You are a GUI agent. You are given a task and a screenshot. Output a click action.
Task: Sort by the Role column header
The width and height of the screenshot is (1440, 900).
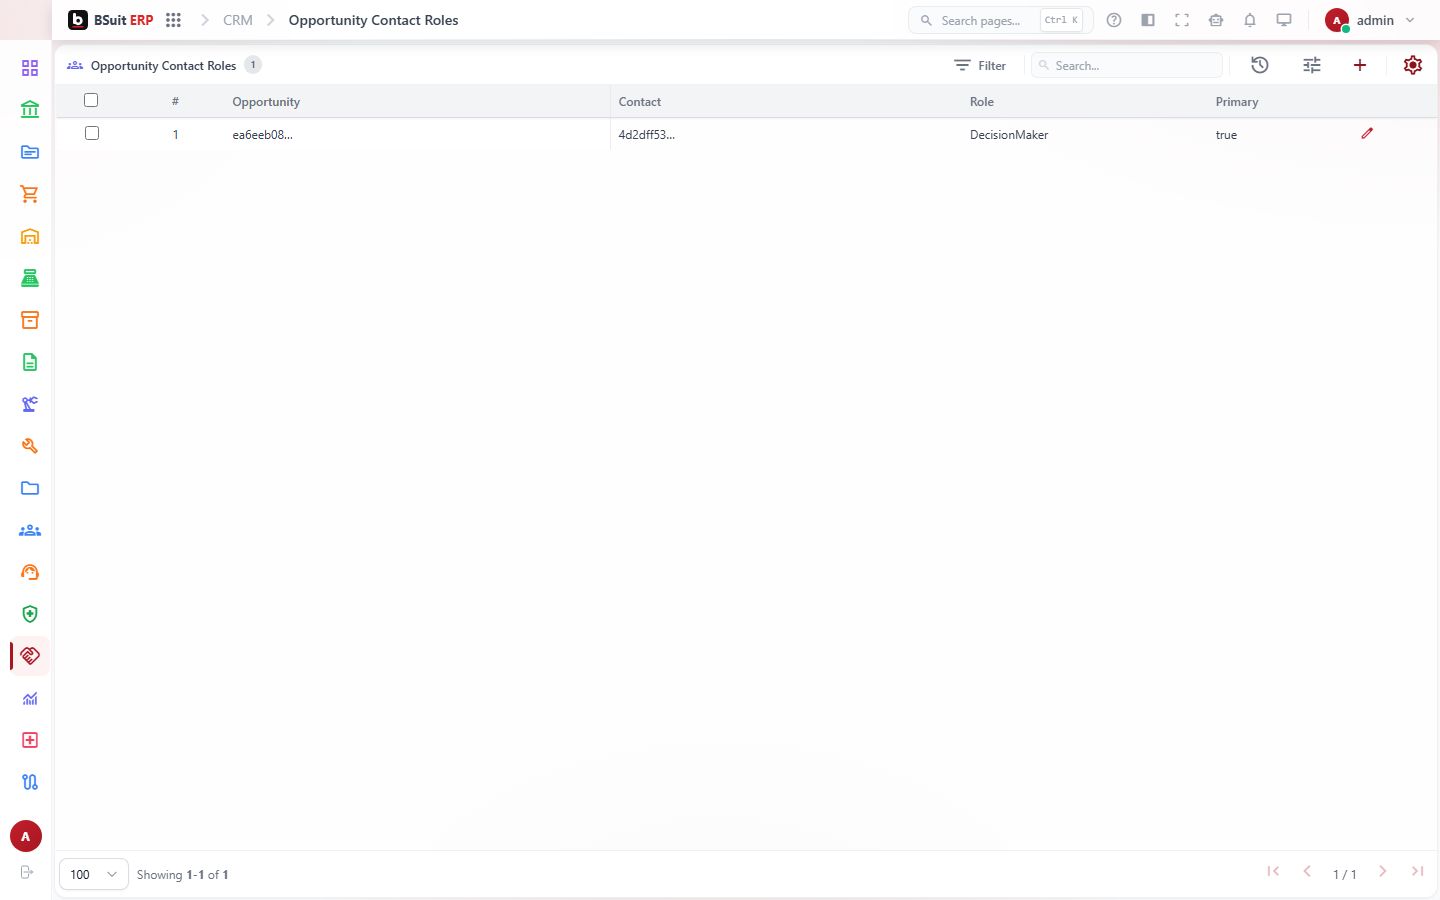[982, 102]
